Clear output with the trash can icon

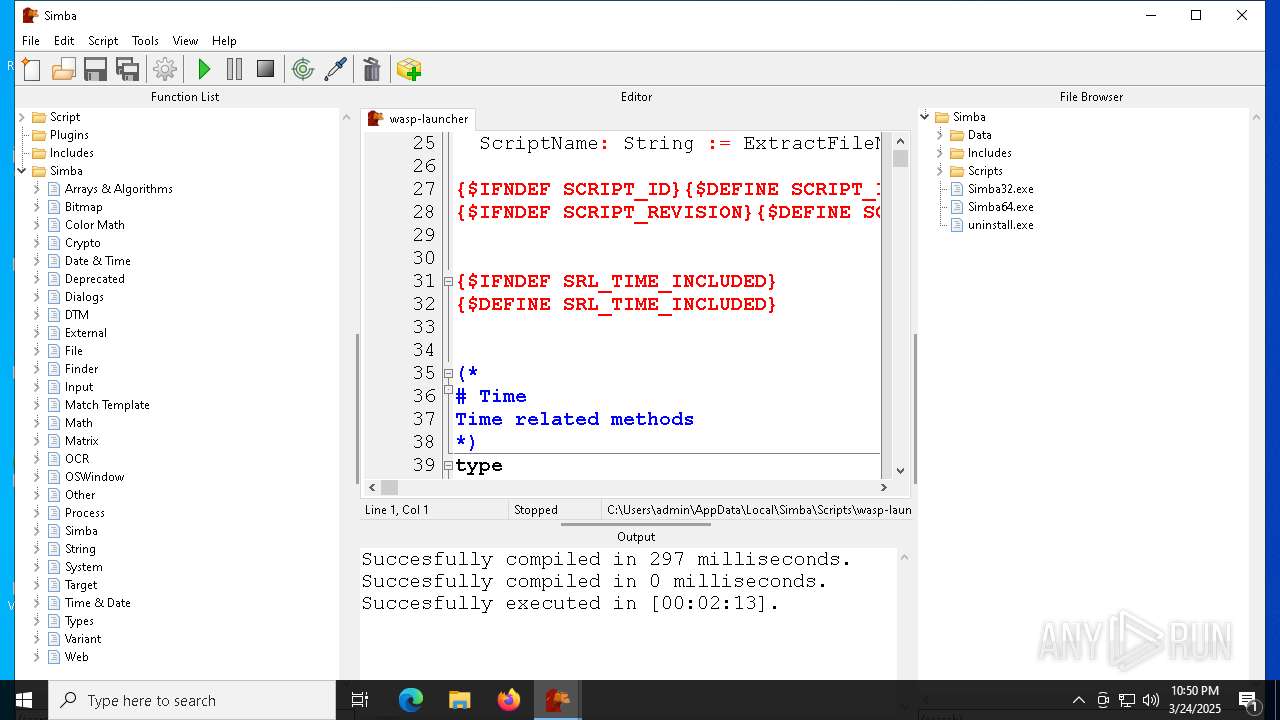[372, 69]
